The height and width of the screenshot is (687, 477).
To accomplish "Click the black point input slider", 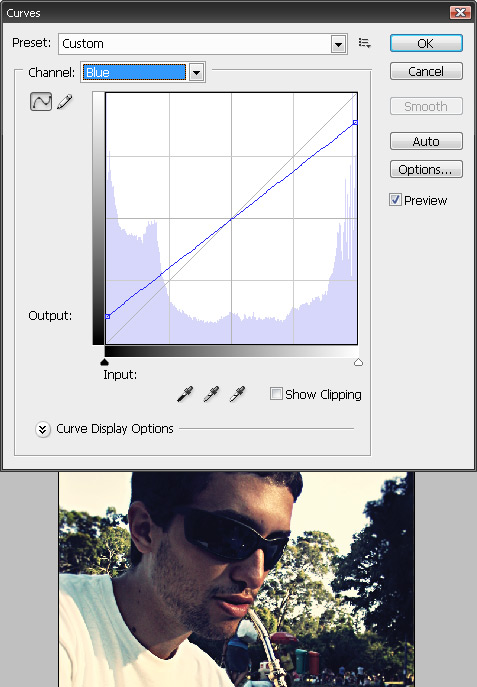I will 104,362.
